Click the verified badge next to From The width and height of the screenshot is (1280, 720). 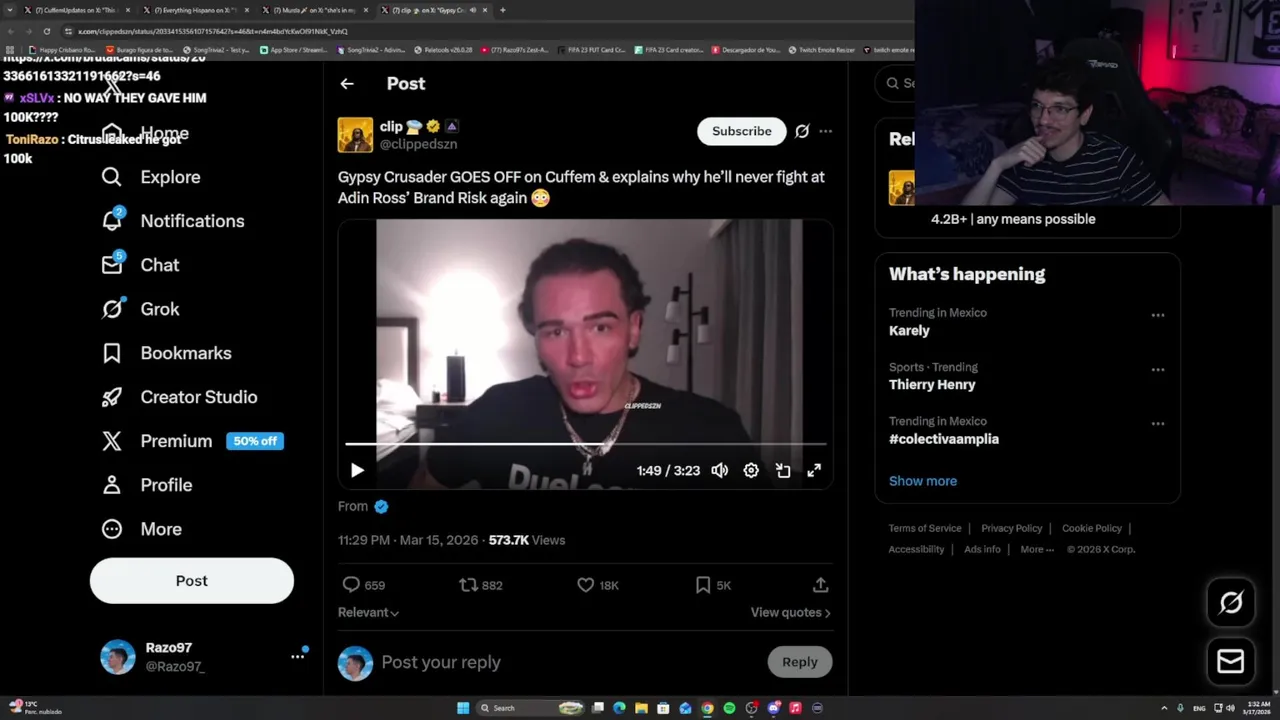pos(381,507)
